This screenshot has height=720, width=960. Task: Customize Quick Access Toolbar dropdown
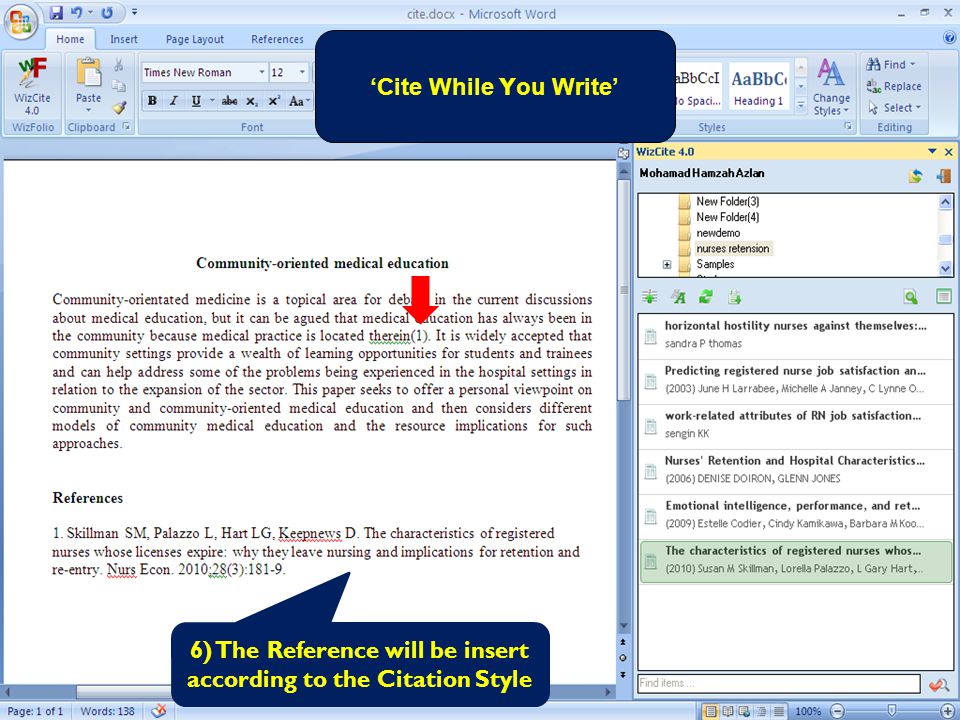pos(135,12)
